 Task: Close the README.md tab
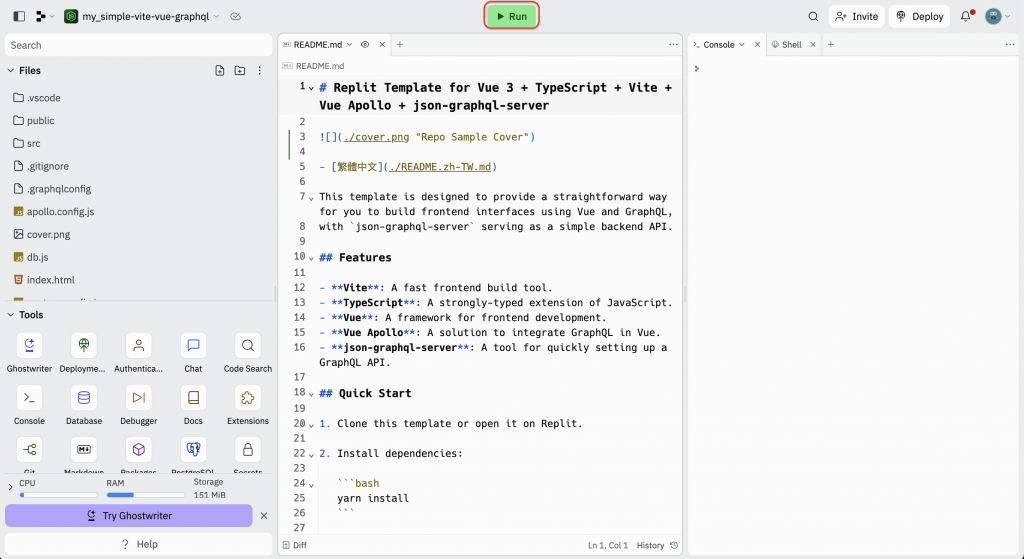pyautogui.click(x=382, y=44)
